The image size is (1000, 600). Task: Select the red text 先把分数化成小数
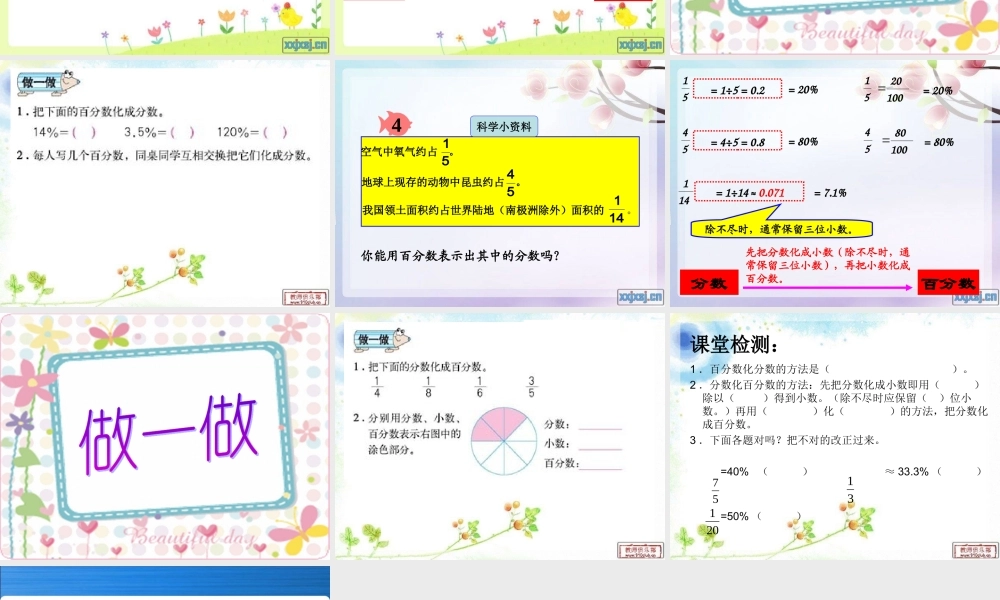pyautogui.click(x=828, y=265)
